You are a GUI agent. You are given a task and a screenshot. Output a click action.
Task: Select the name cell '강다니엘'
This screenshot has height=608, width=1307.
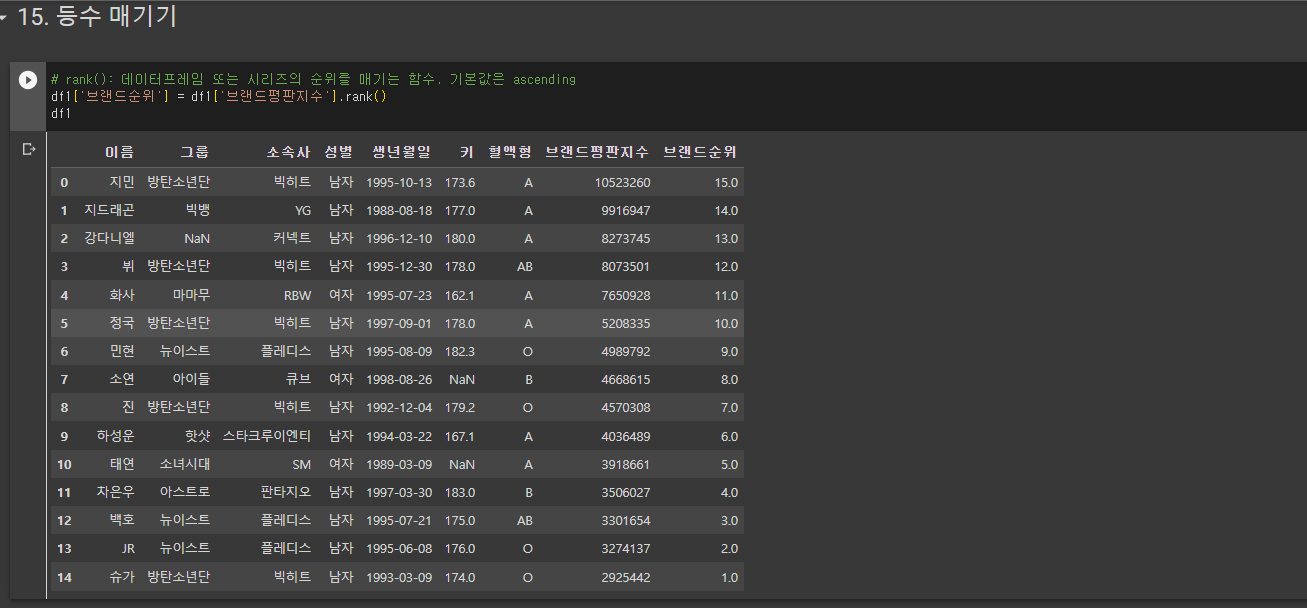pos(109,238)
